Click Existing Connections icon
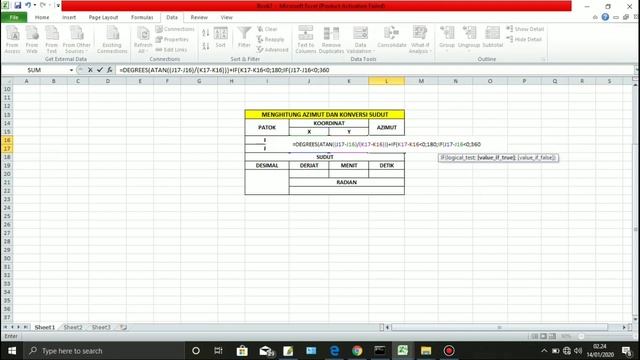This screenshot has height=360, width=640. click(112, 39)
